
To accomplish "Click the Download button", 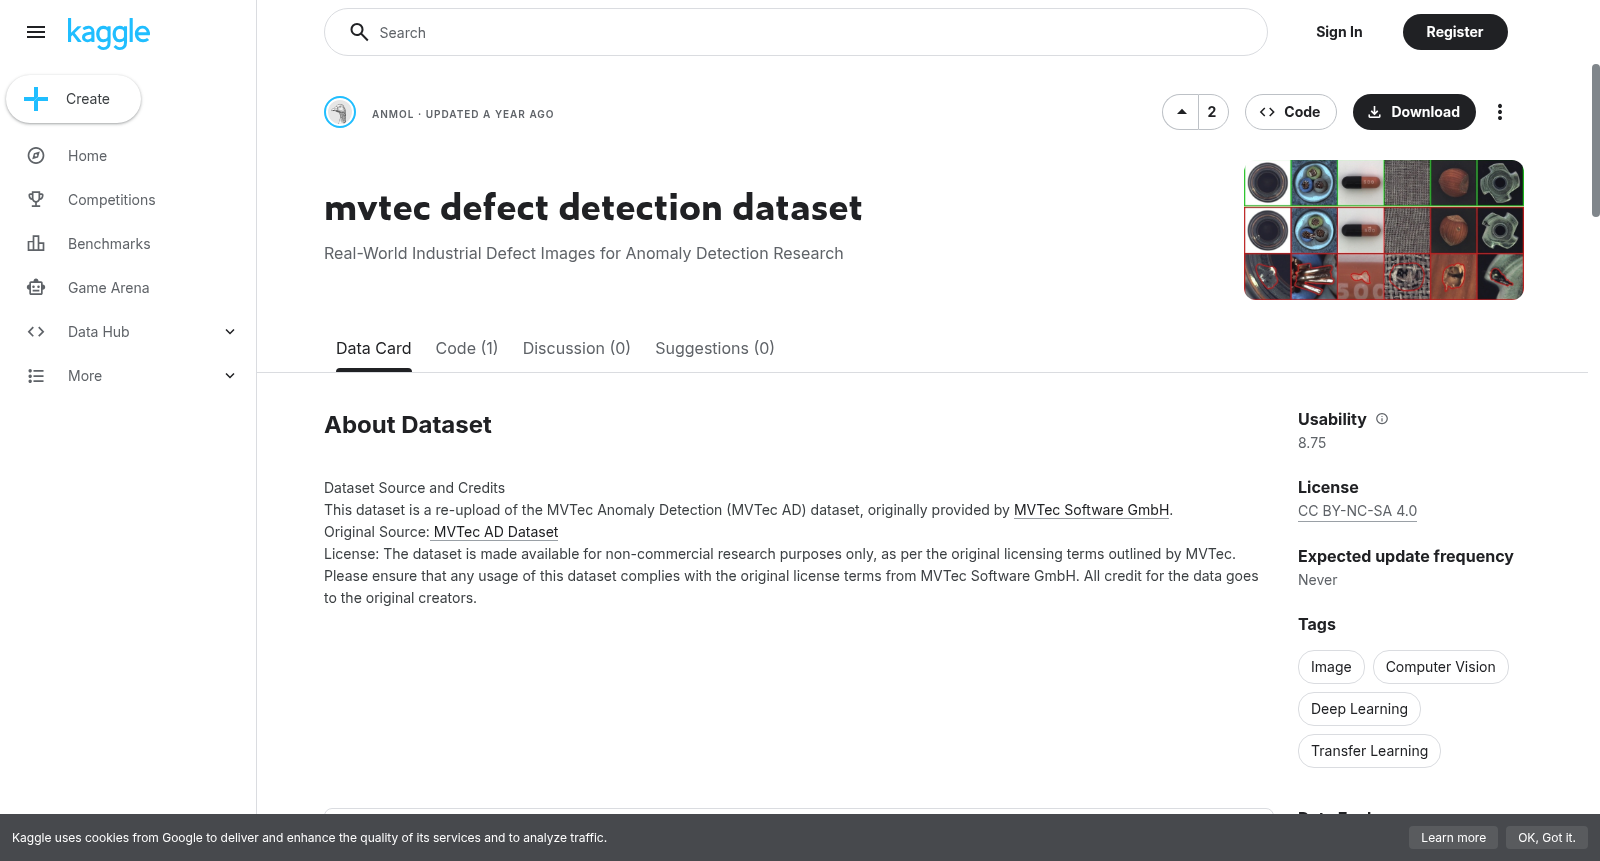I will [x=1414, y=112].
